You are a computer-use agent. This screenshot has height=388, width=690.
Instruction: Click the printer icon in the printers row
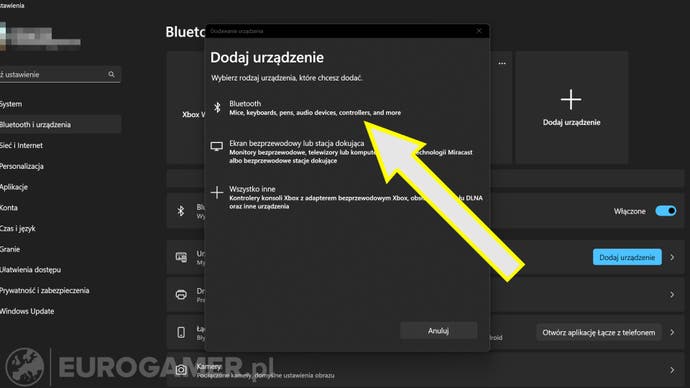coord(181,294)
